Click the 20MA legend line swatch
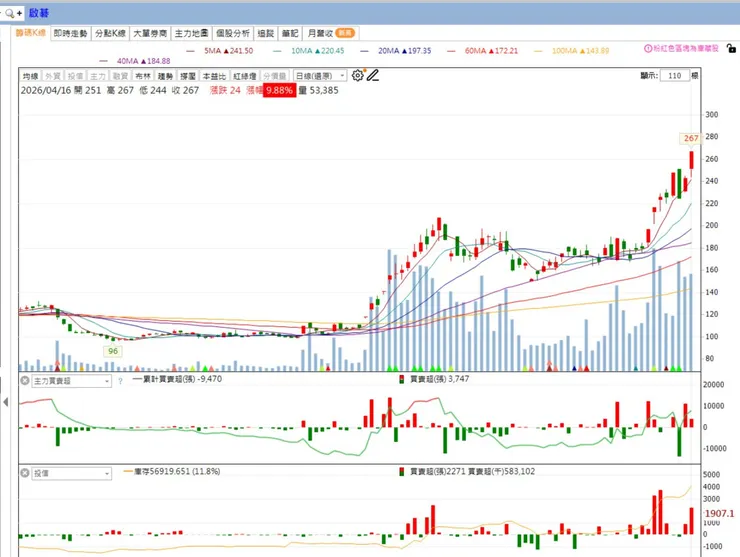This screenshot has width=740, height=557. point(364,51)
